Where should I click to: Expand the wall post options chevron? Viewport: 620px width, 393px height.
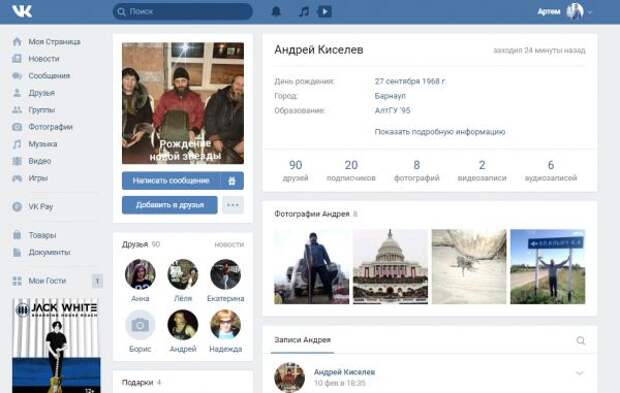click(580, 373)
